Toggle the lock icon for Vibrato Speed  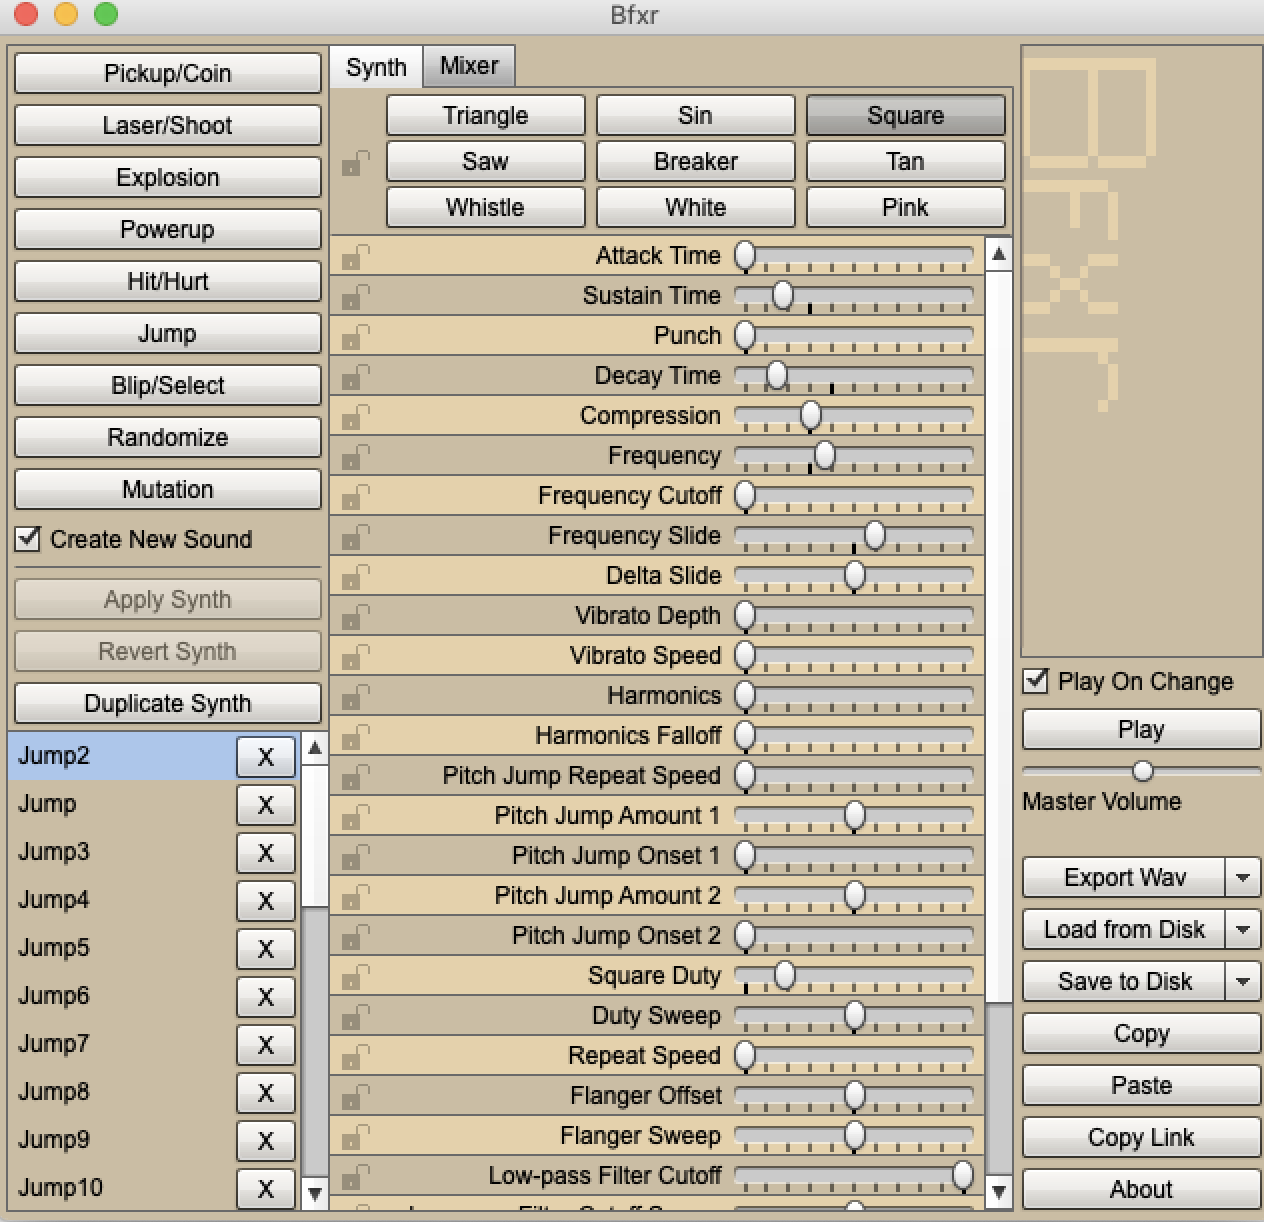(354, 657)
